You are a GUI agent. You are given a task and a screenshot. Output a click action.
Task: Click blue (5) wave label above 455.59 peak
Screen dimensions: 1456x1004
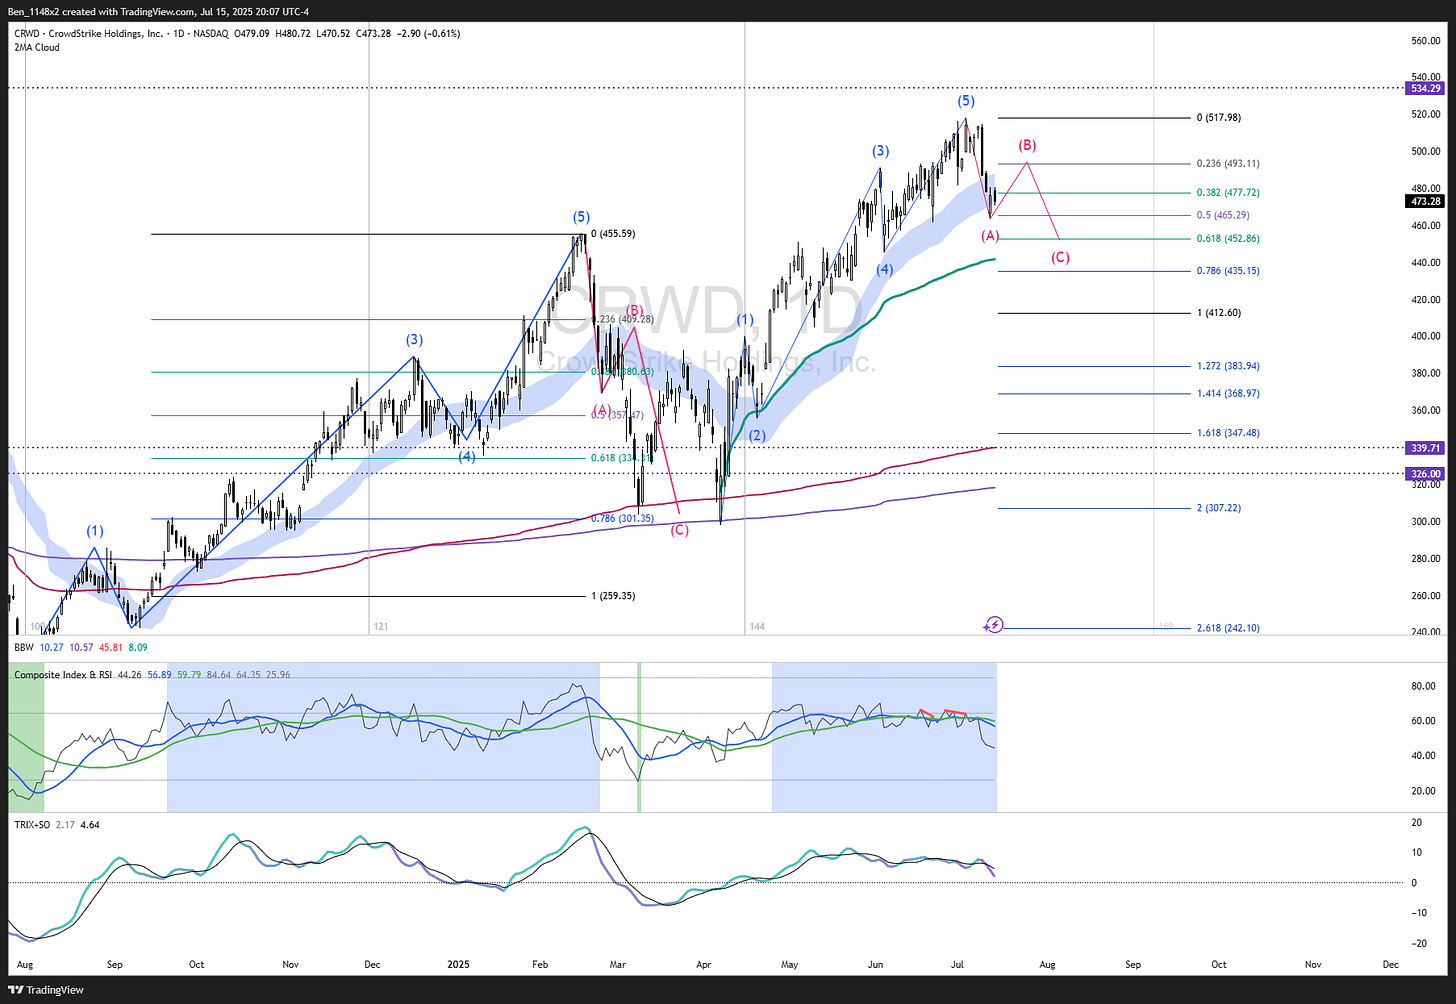click(581, 217)
